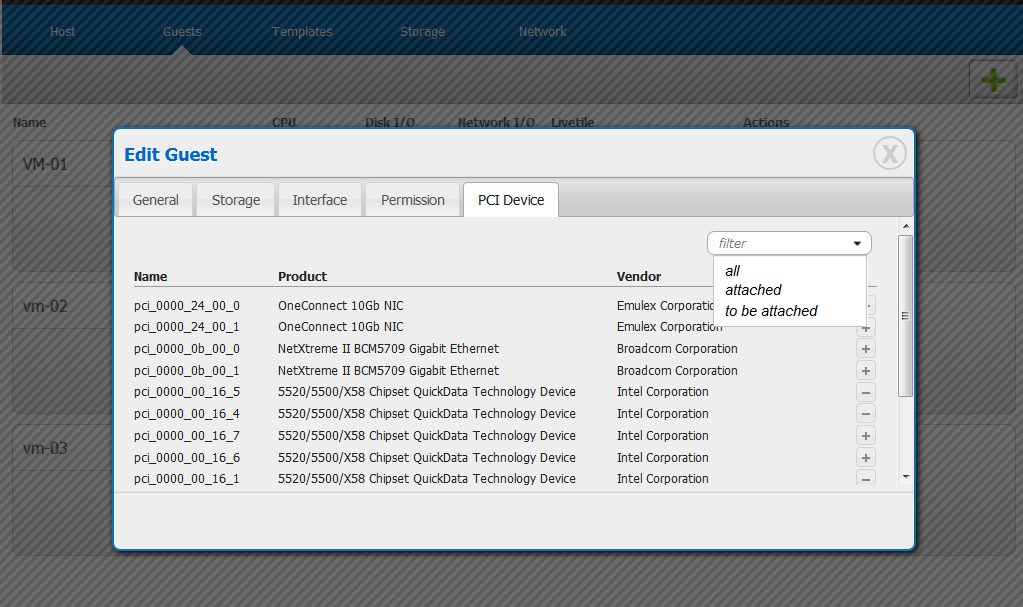Click the green plus add guest icon

click(x=992, y=80)
